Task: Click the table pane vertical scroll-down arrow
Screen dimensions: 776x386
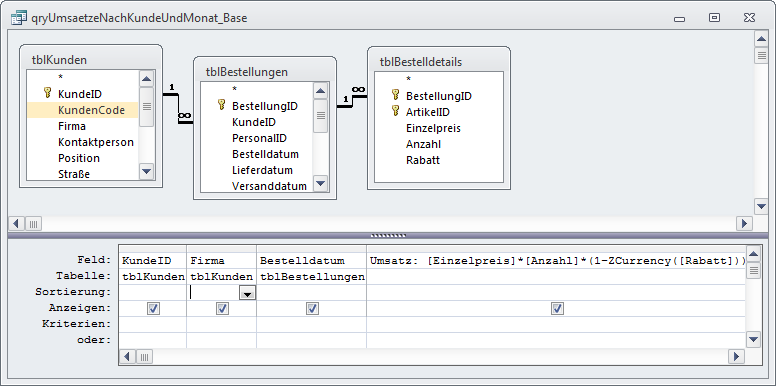Action: click(761, 205)
